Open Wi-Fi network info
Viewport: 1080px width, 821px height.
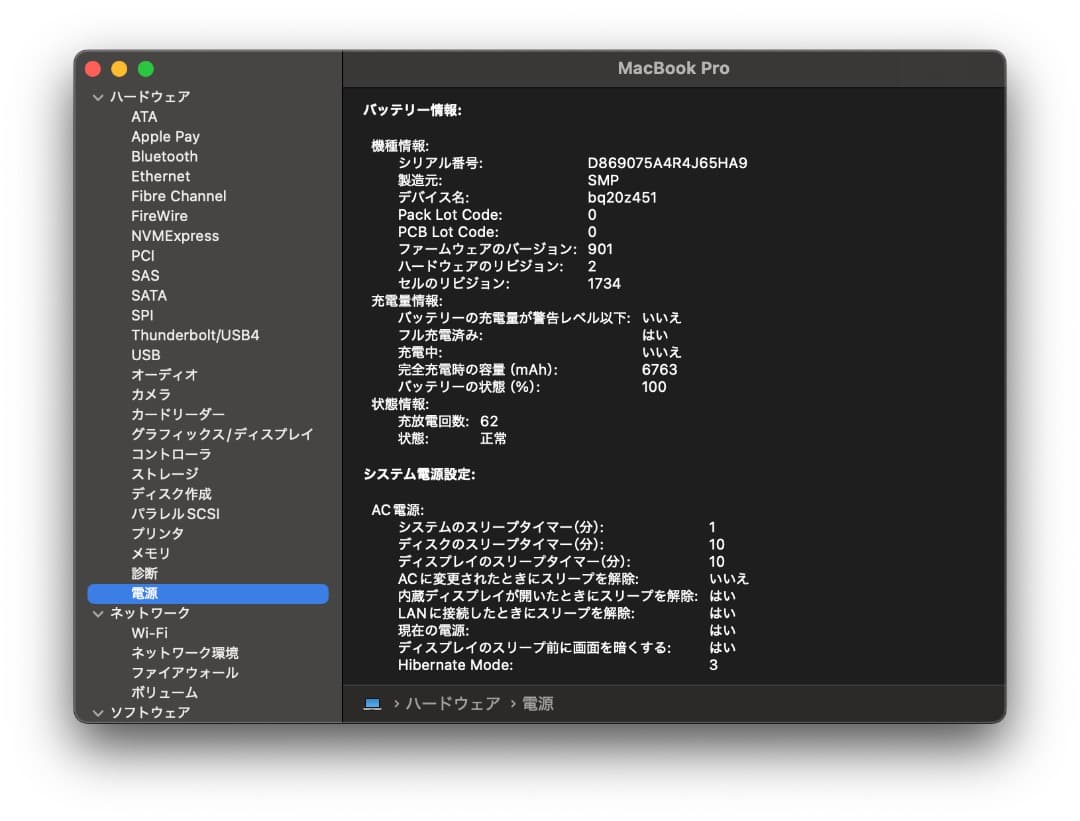tap(149, 633)
